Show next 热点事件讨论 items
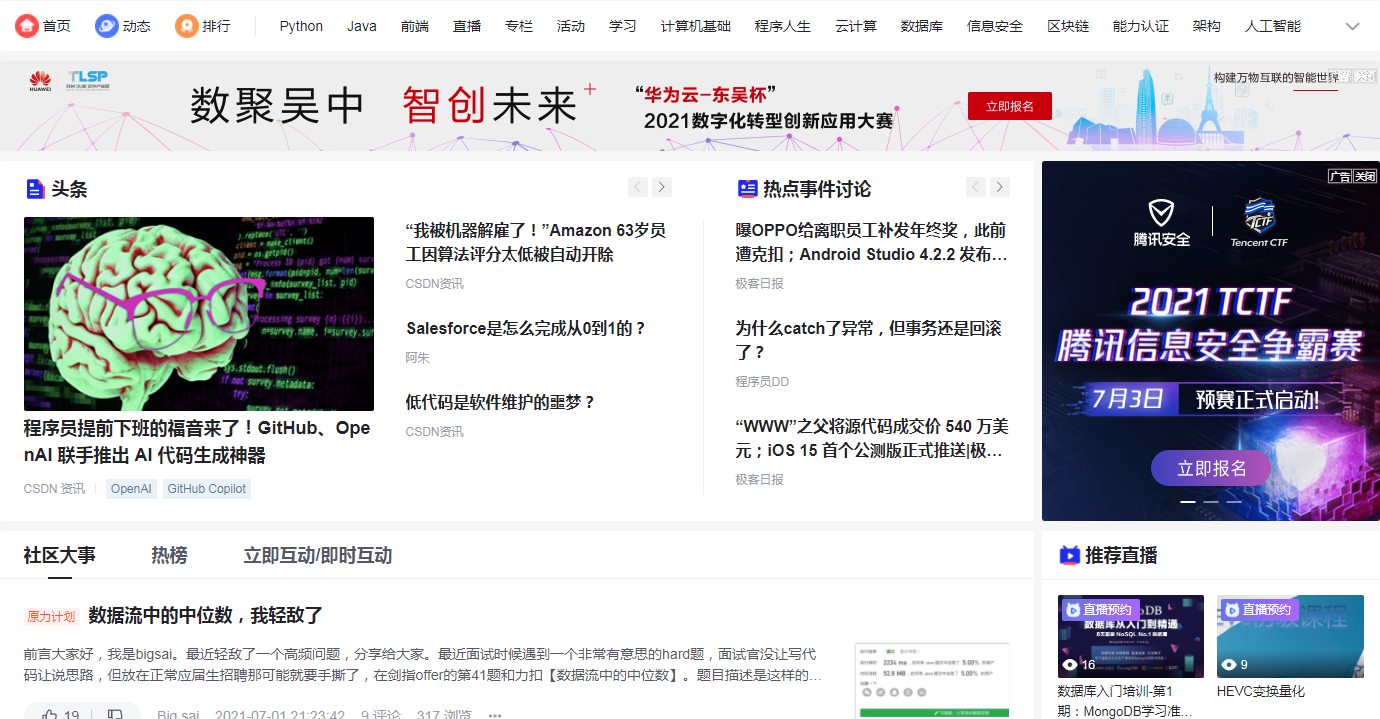 point(1000,187)
